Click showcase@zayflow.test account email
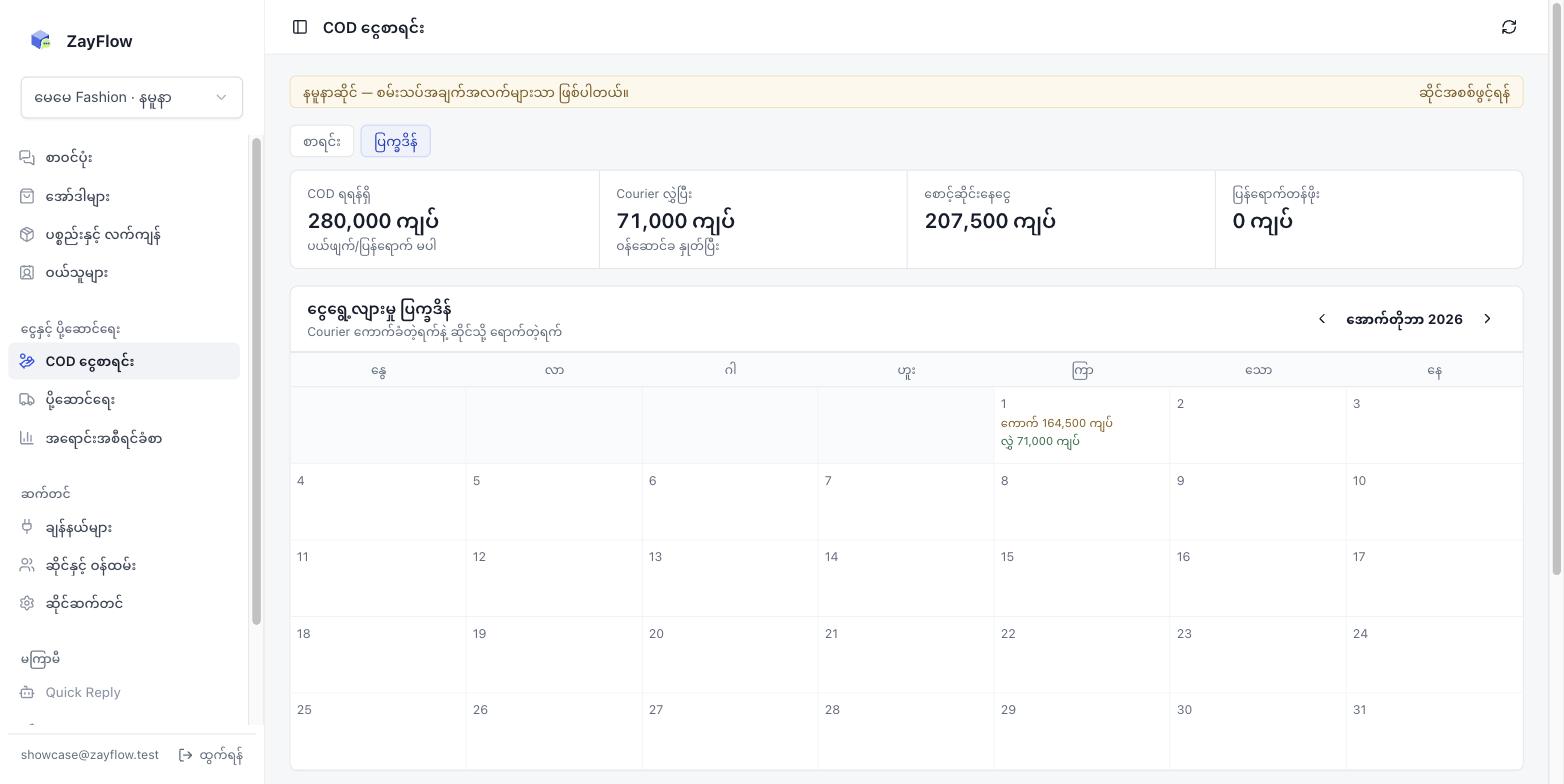Viewport: 1564px width, 784px height. pyautogui.click(x=90, y=755)
